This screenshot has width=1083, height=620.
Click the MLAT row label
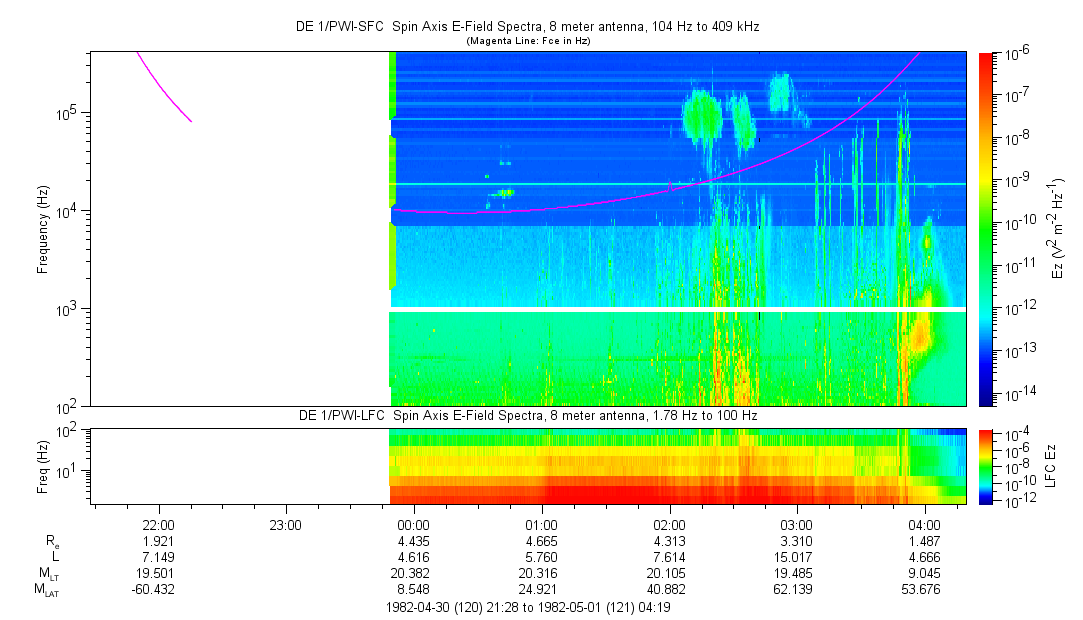[x=47, y=590]
